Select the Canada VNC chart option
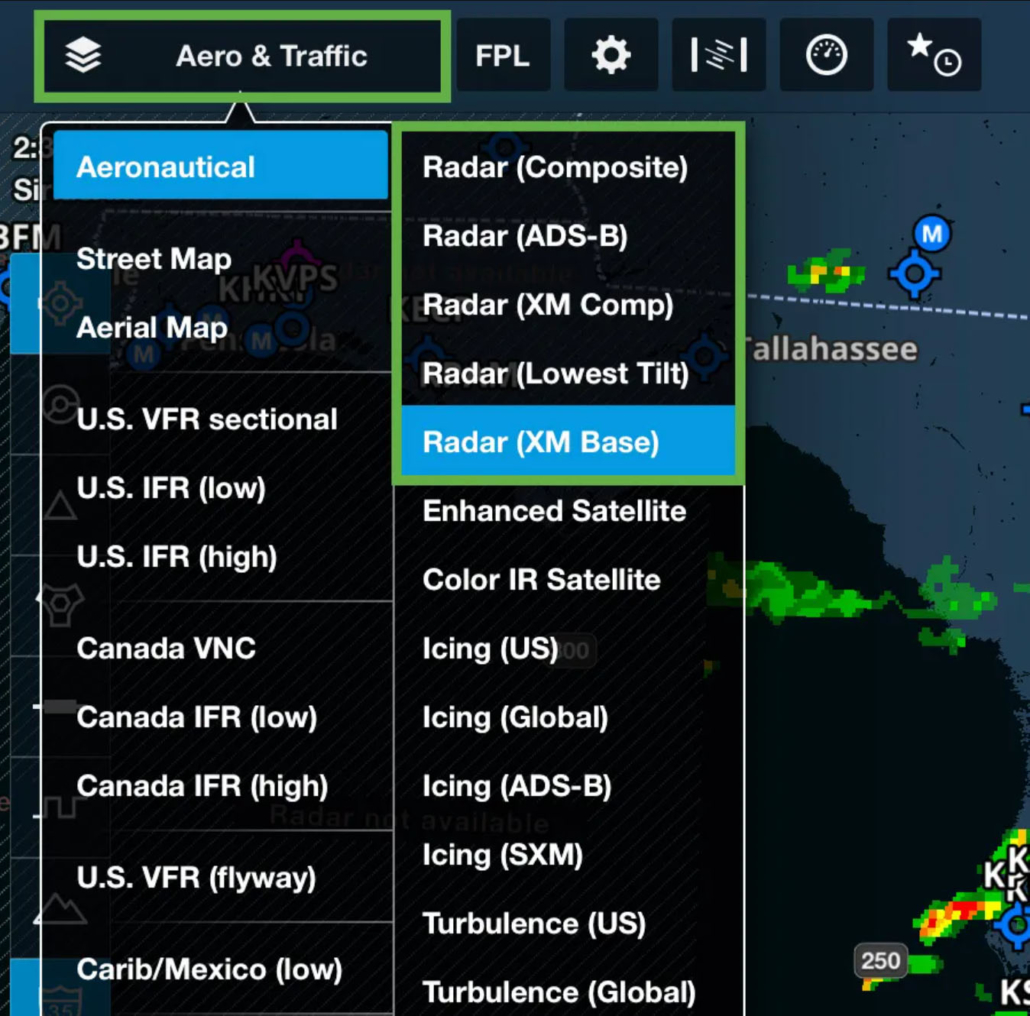1030x1016 pixels. 166,648
